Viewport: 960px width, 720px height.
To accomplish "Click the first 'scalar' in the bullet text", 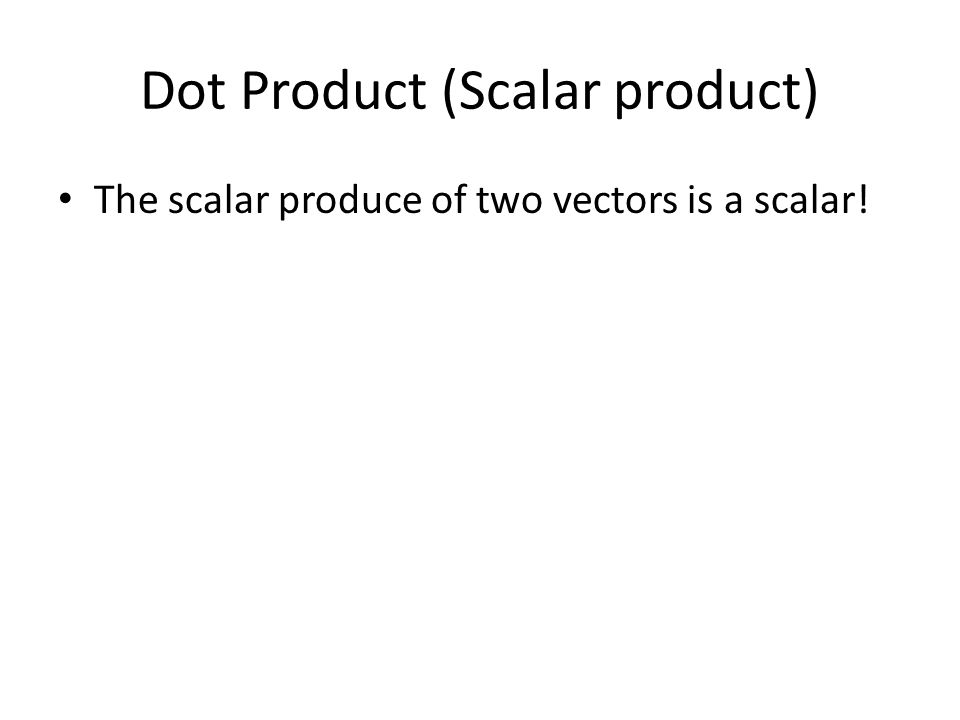I will (219, 200).
